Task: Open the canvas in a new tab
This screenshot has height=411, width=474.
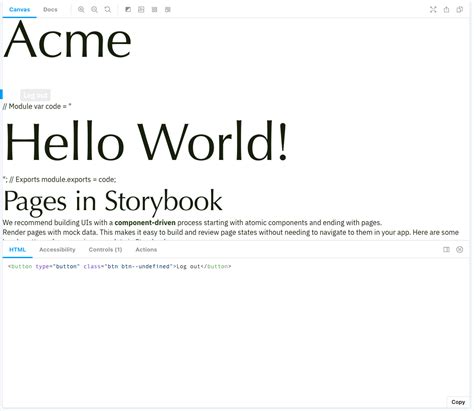Action: click(446, 10)
